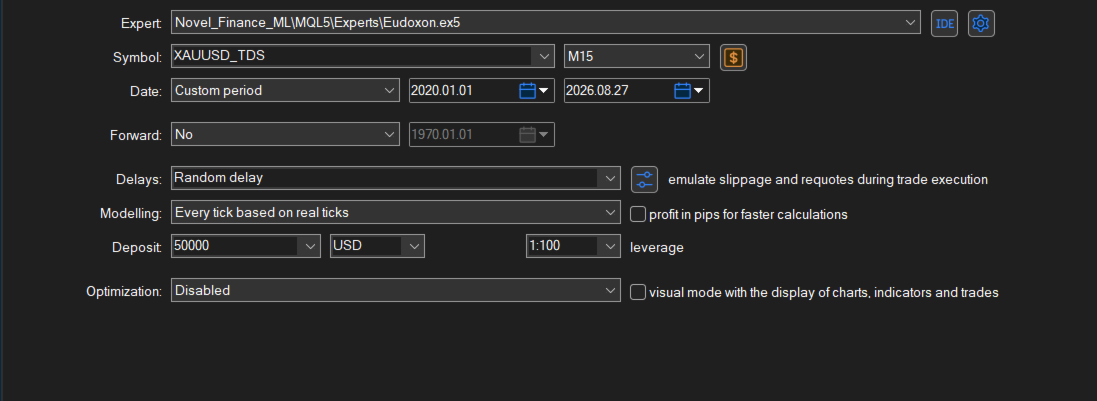Expand the Symbol XAUUSD_TDS dropdown
The image size is (1097, 401).
click(544, 56)
